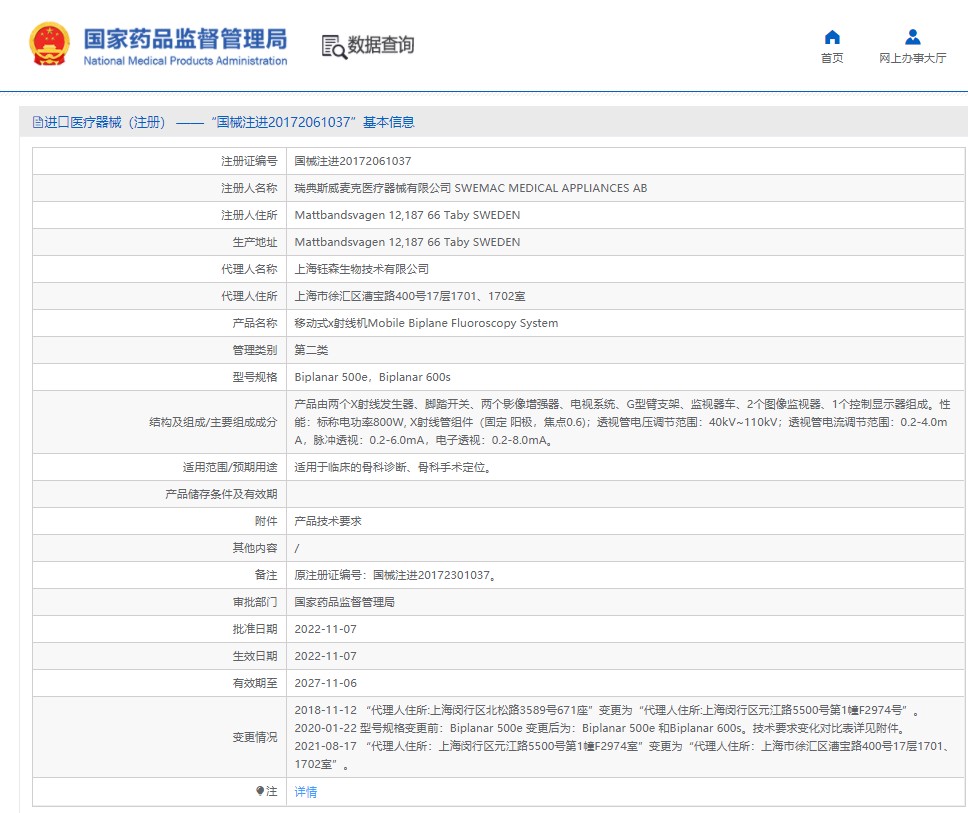Screen dimensions: 968x813
Task: Click the 数据查询 heading text
Action: (x=381, y=44)
